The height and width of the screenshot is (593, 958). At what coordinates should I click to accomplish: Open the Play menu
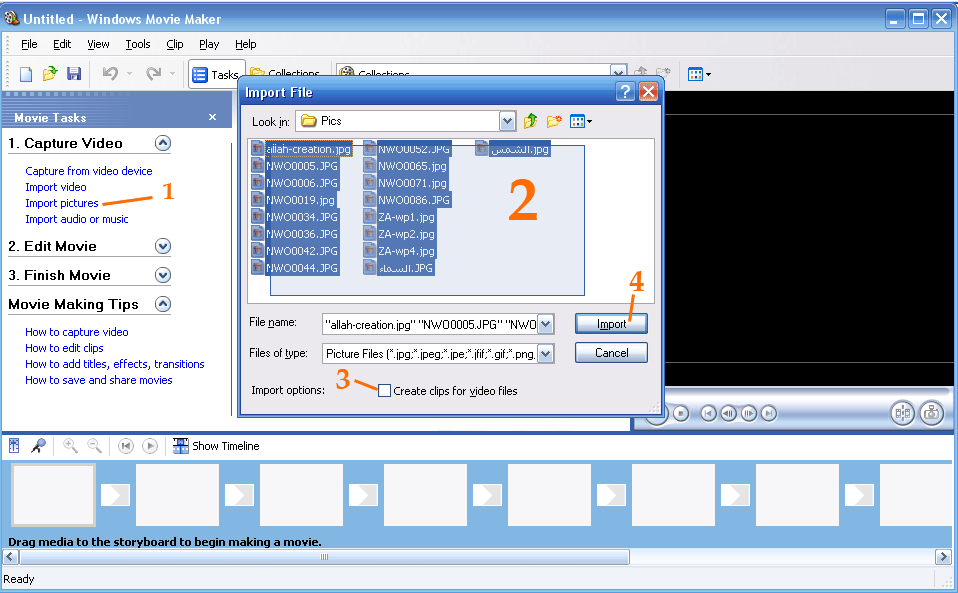point(209,44)
